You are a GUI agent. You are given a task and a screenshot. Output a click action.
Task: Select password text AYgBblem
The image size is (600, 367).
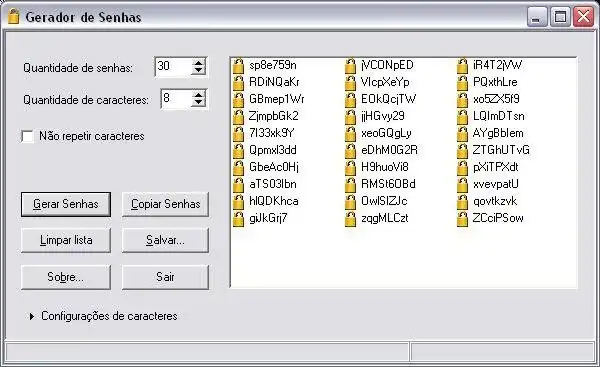[498, 133]
